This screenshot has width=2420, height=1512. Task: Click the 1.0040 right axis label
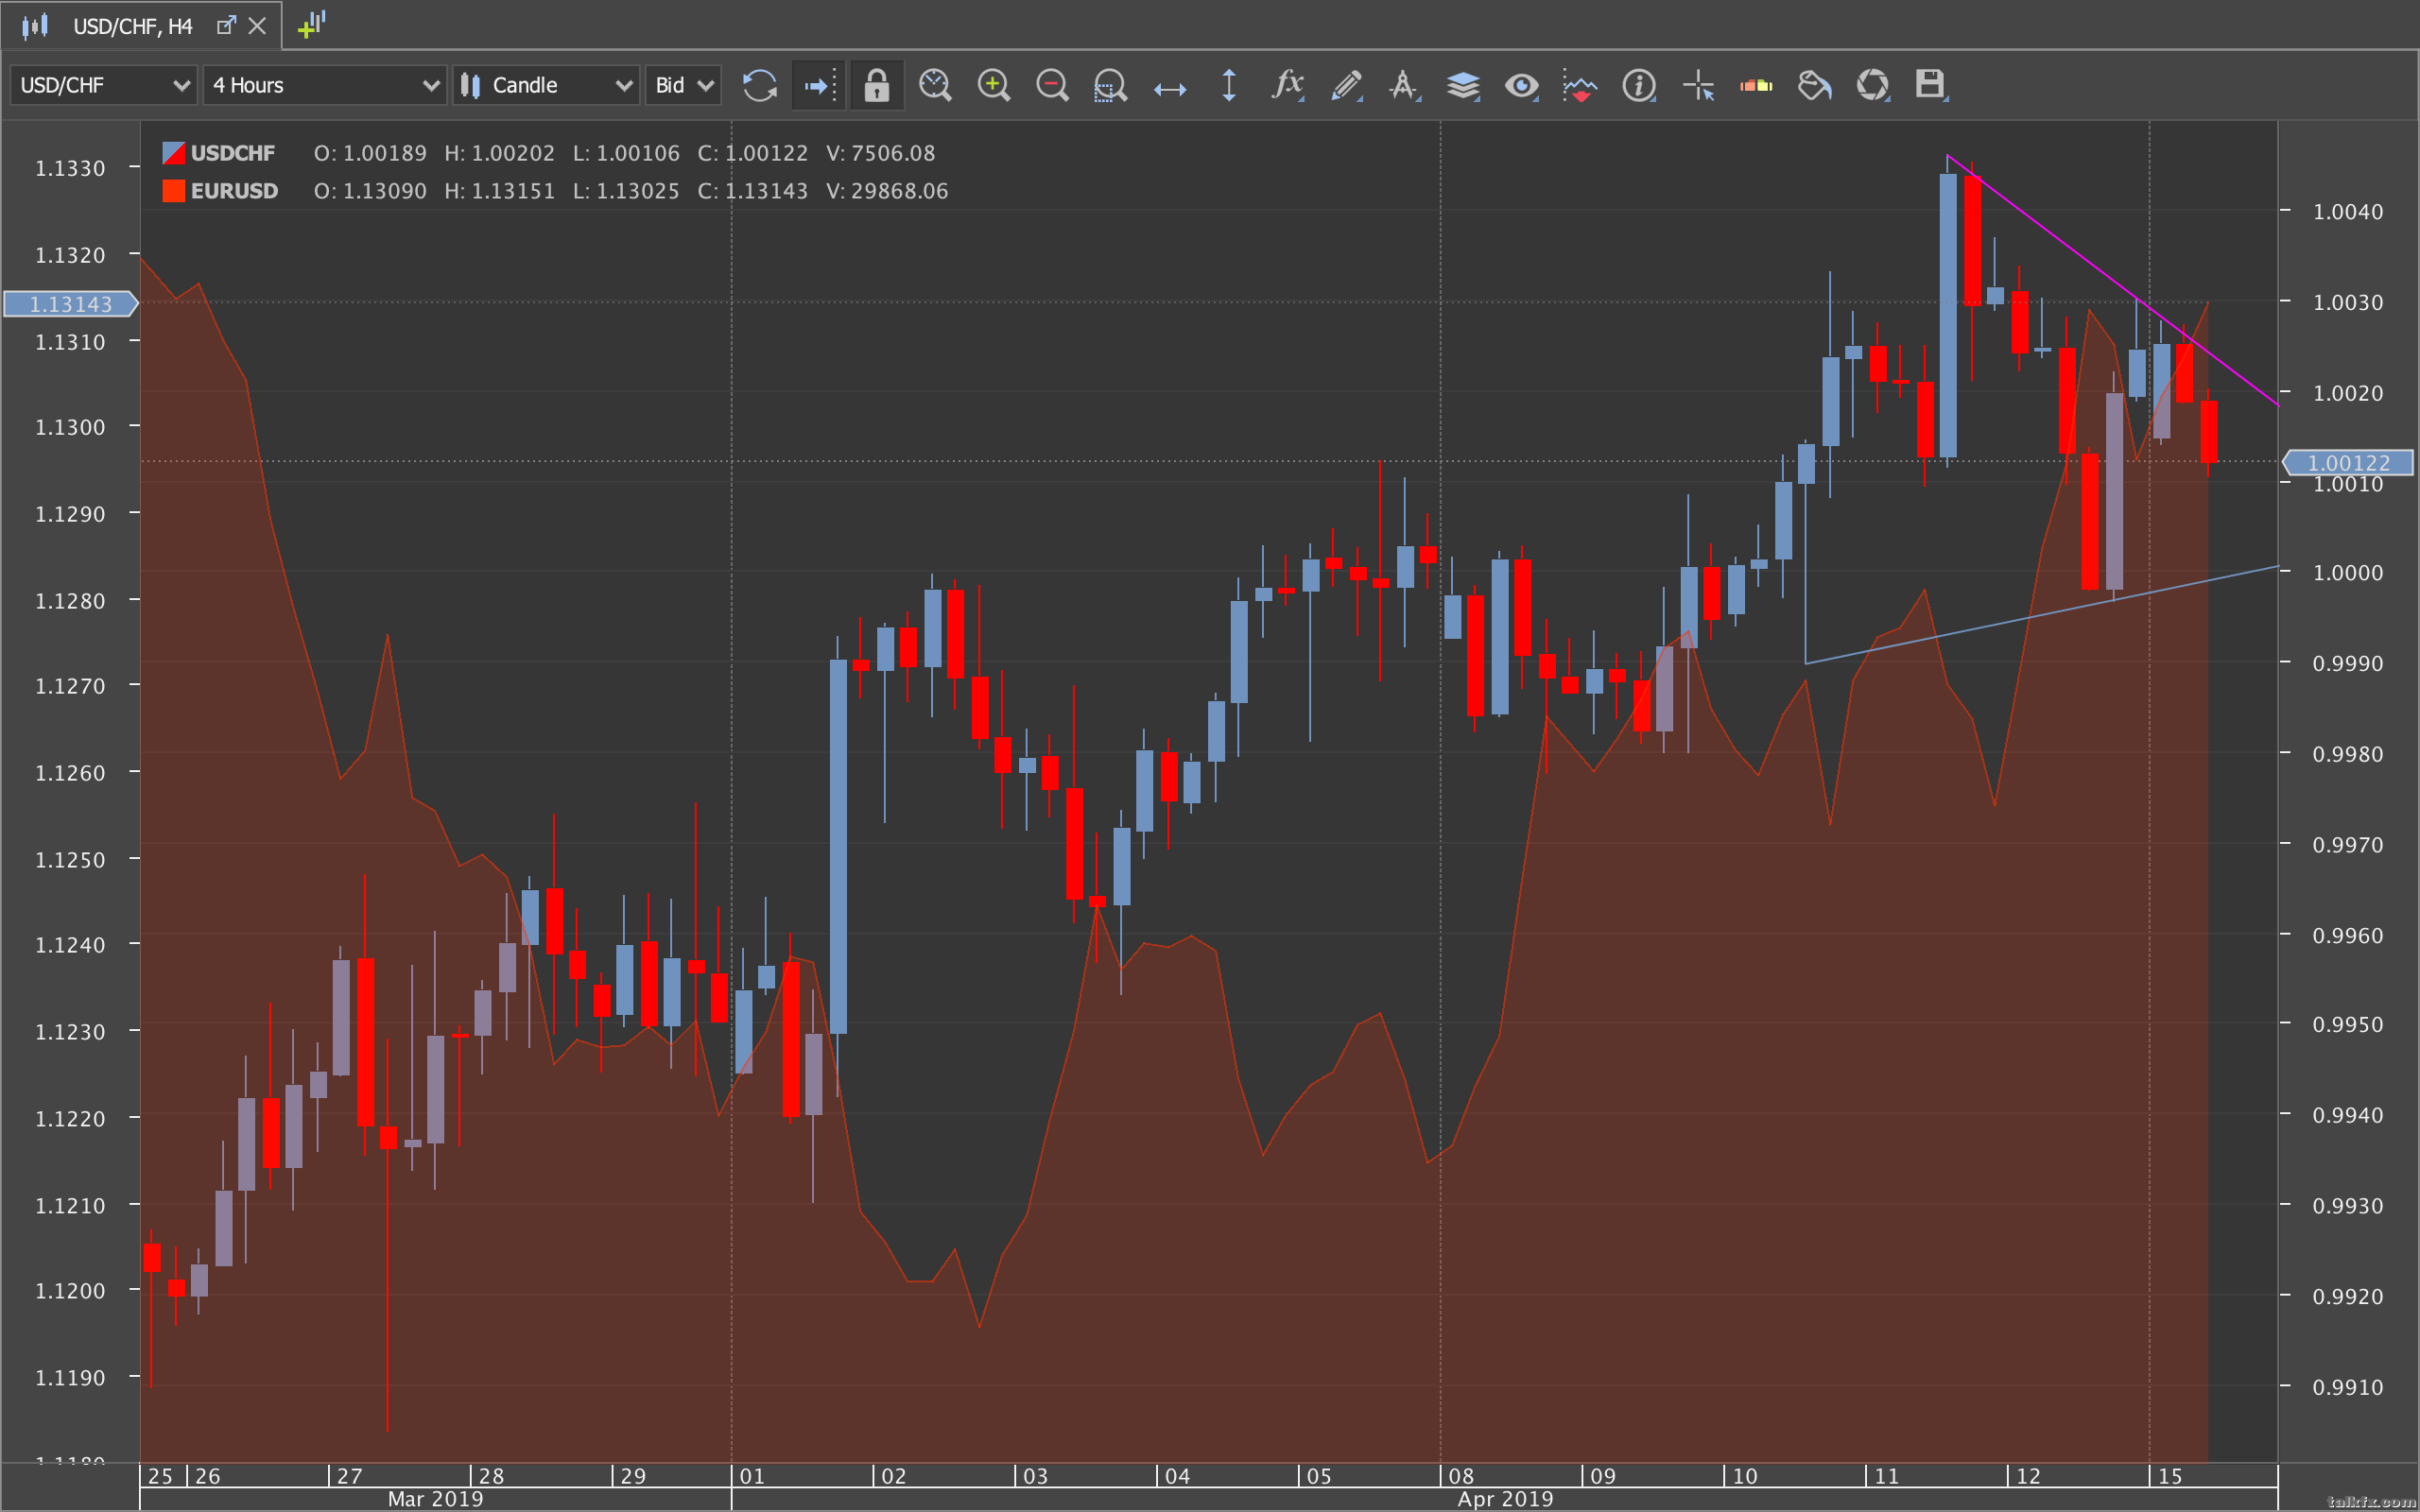(x=2348, y=212)
